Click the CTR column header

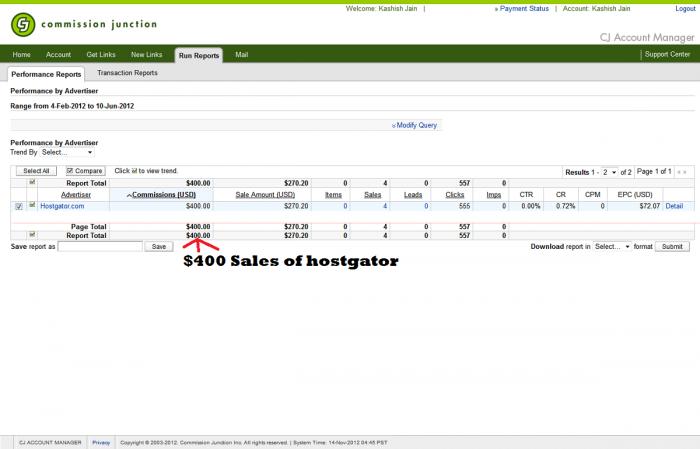tap(526, 195)
